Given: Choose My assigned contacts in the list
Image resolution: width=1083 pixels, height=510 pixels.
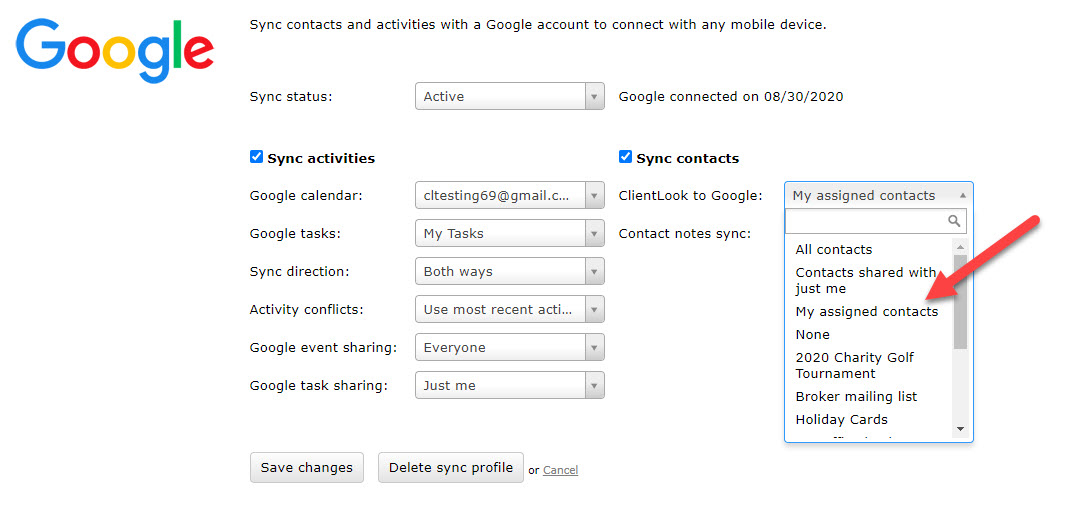Looking at the screenshot, I should tap(869, 312).
